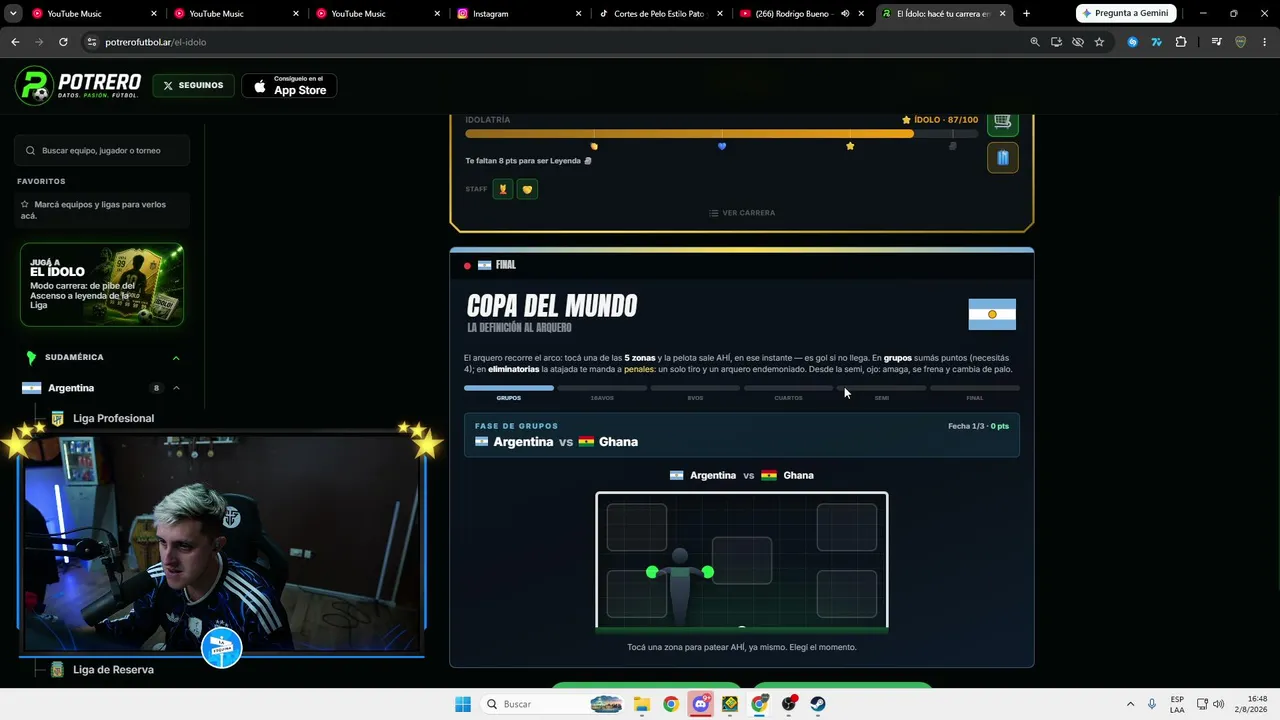Image resolution: width=1280 pixels, height=720 pixels.
Task: Select Argentina in the sidebar country list
Action: pyautogui.click(x=70, y=388)
